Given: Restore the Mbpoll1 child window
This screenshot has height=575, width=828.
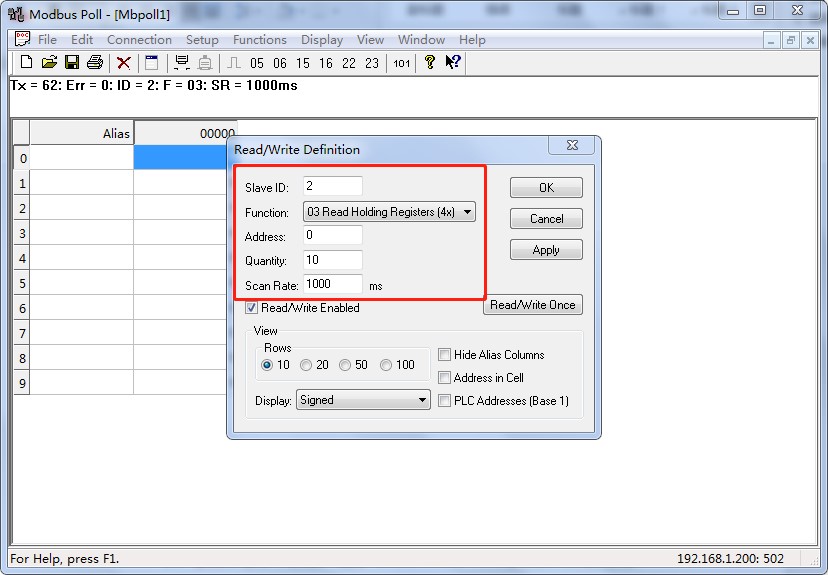Looking at the screenshot, I should (x=791, y=40).
